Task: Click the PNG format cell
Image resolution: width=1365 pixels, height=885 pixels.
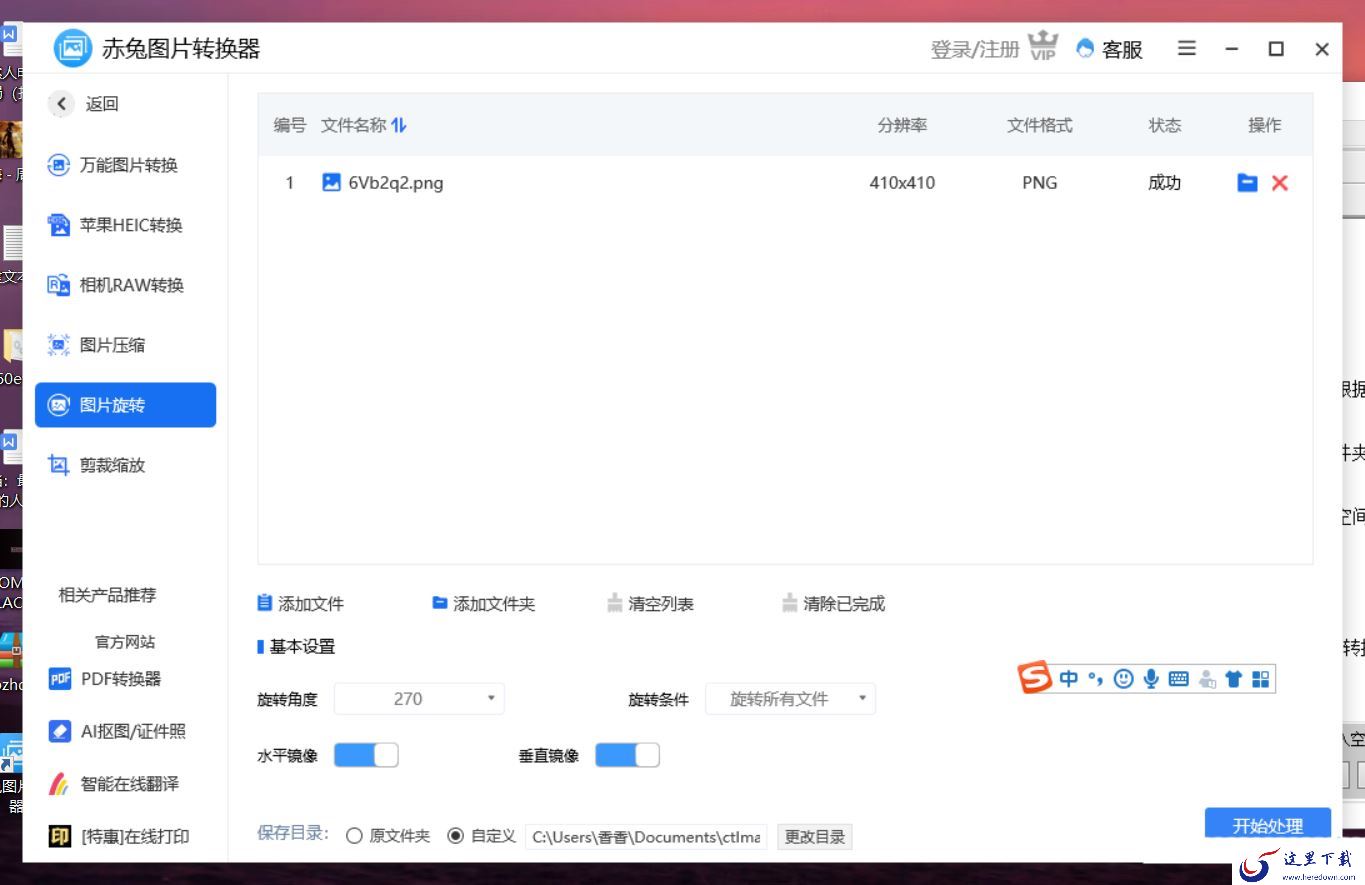Action: pyautogui.click(x=1040, y=183)
